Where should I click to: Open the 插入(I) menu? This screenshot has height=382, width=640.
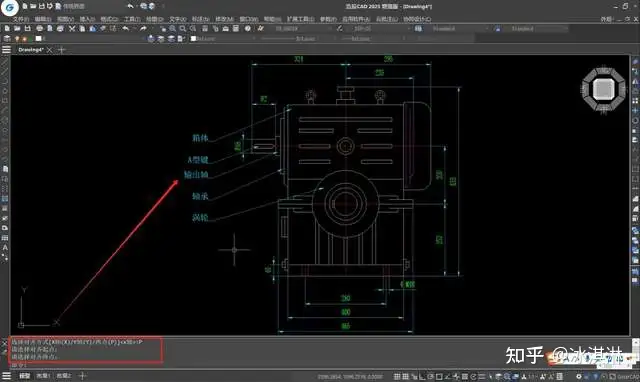87,19
